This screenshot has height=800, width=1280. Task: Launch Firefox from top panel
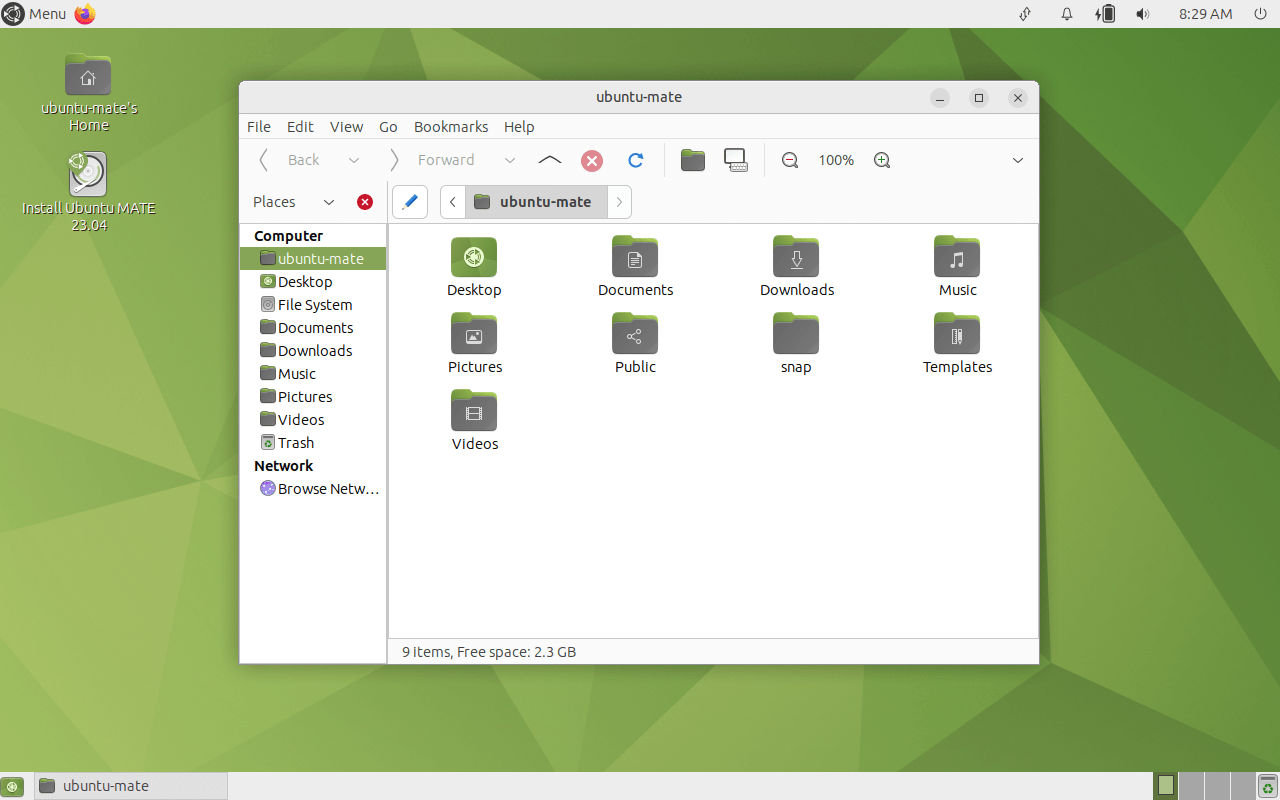pyautogui.click(x=85, y=14)
